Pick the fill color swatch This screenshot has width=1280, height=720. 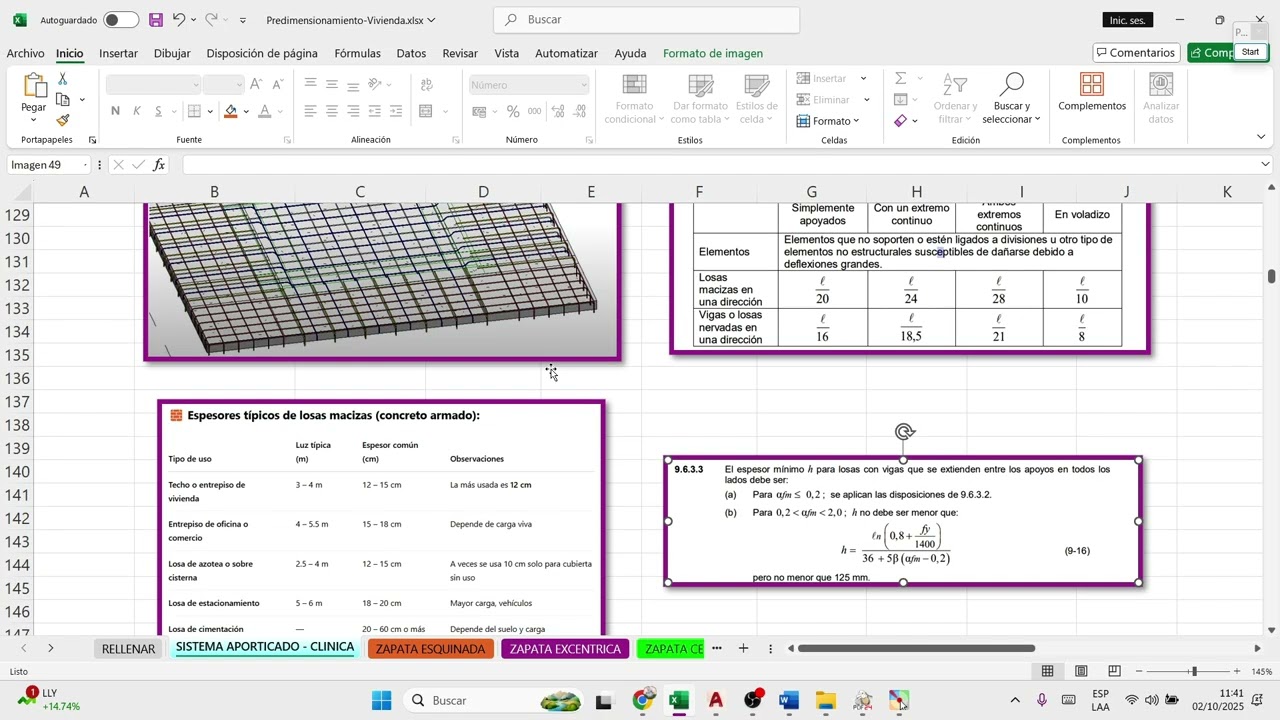coord(231,111)
